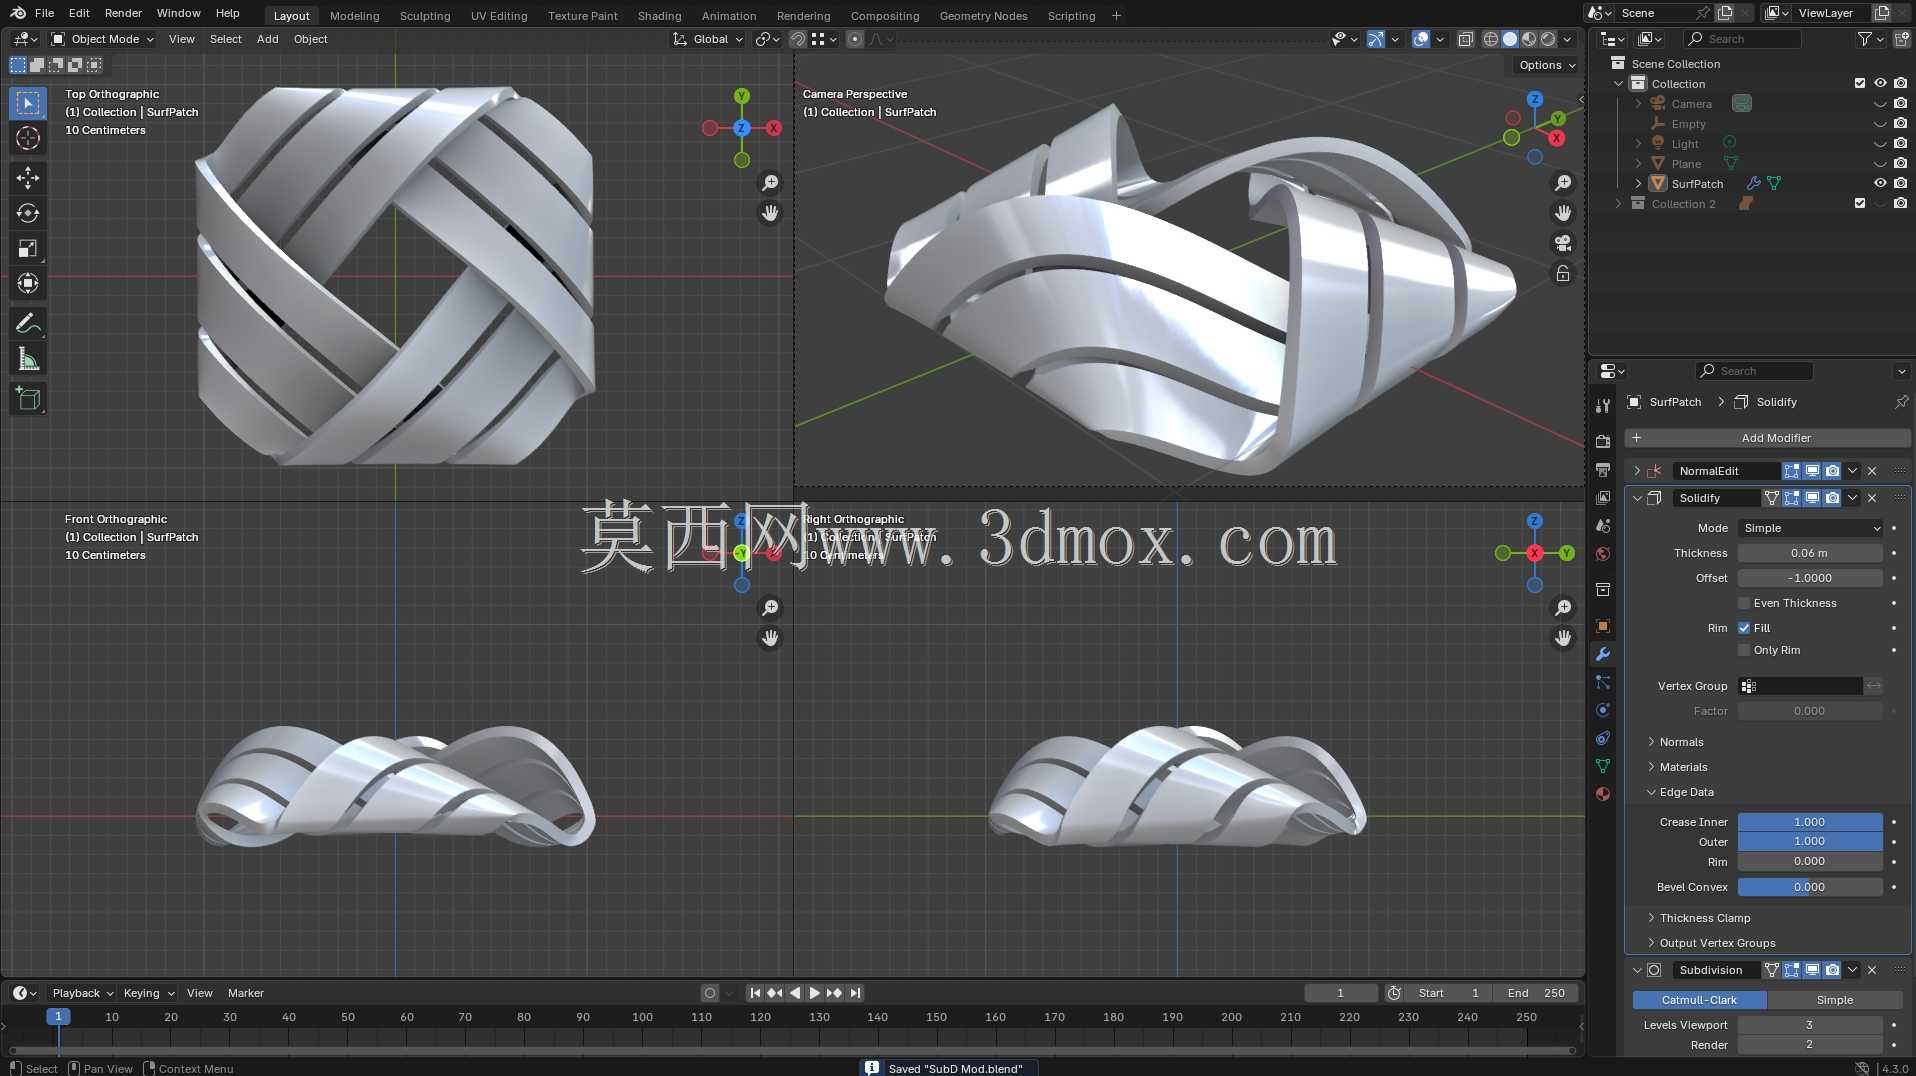This screenshot has width=1916, height=1076.
Task: Open the Solidify Mode Simple dropdown
Action: [1811, 528]
